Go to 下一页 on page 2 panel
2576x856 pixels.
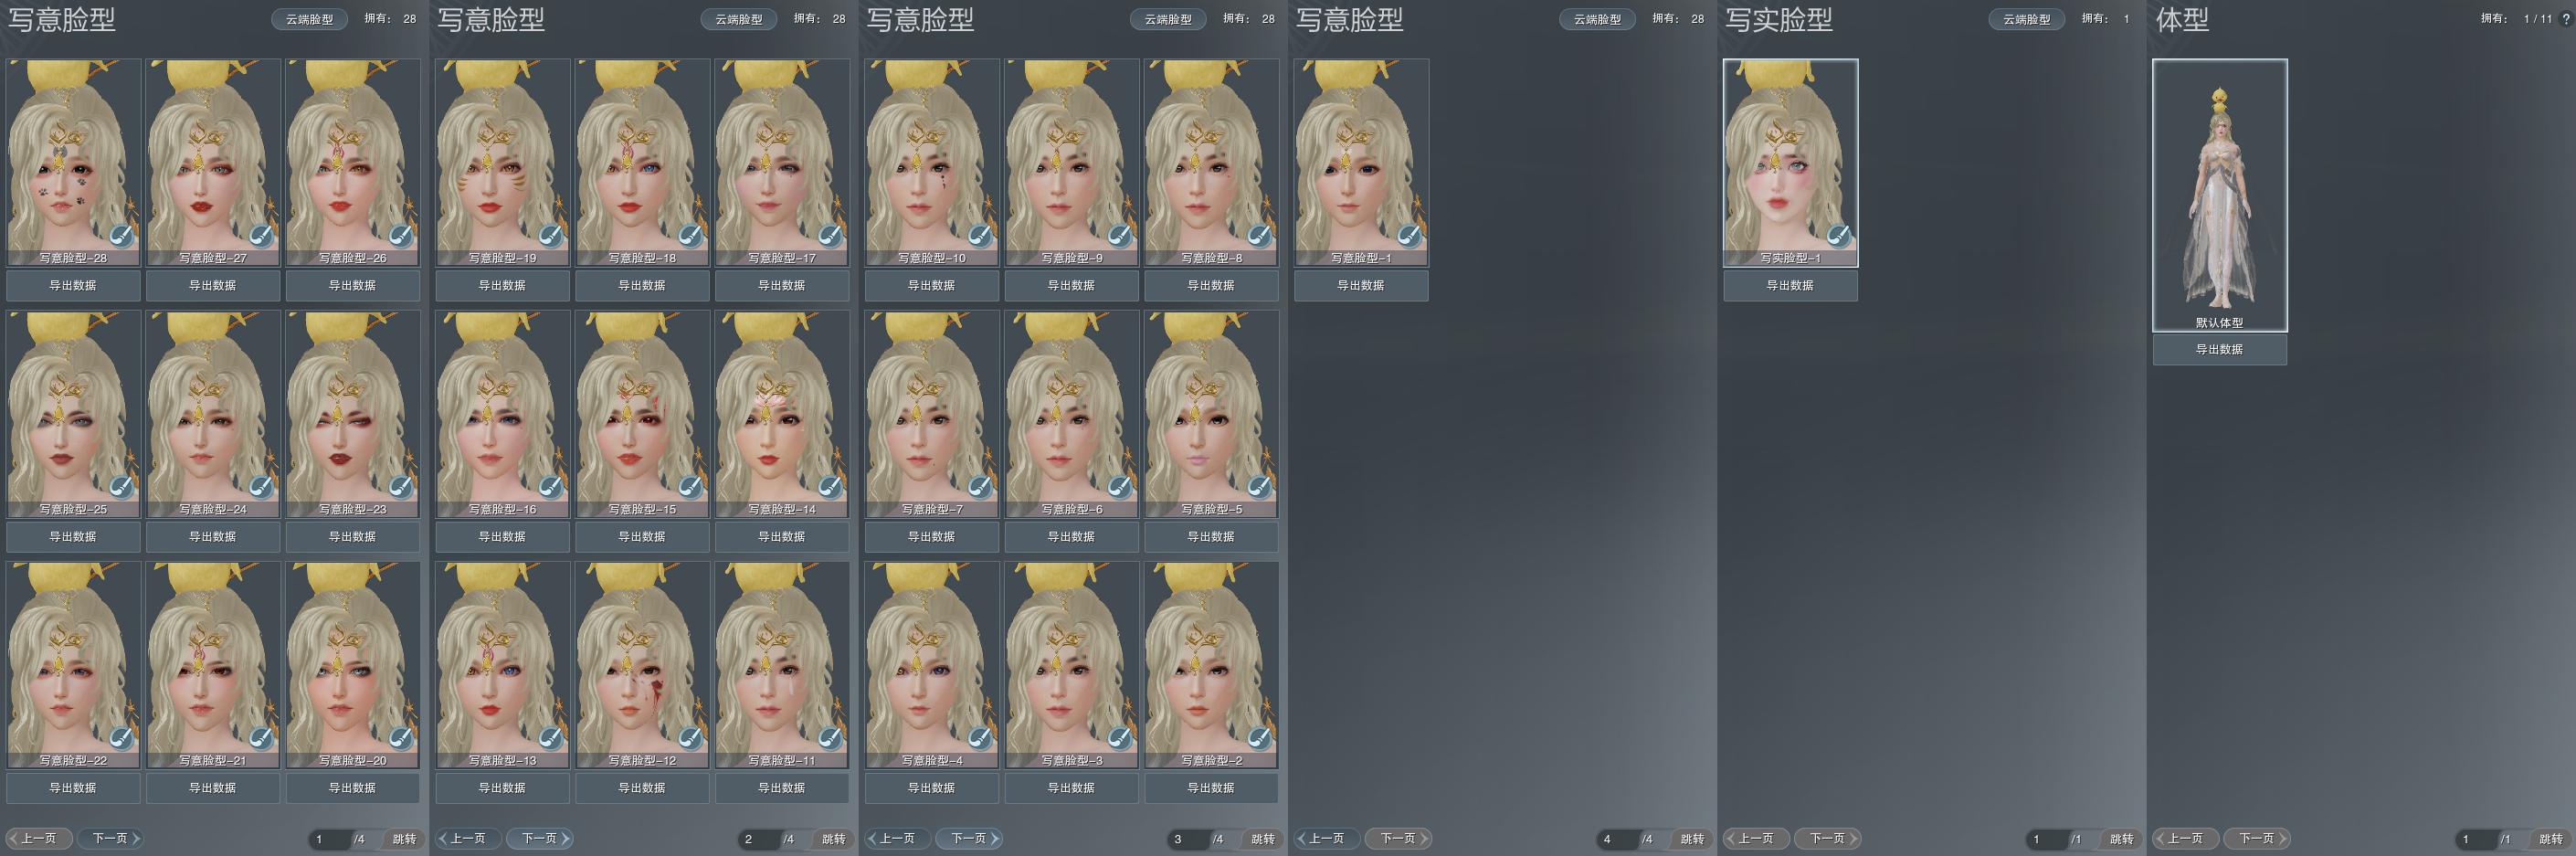[x=540, y=838]
